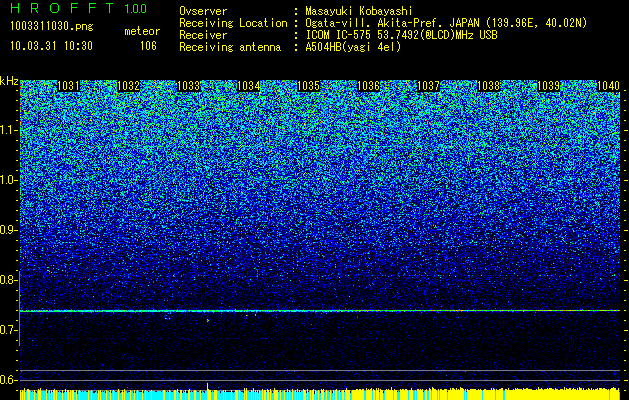Click the 1040 time marker
Image resolution: width=629 pixels, height=400 pixels.
608,86
